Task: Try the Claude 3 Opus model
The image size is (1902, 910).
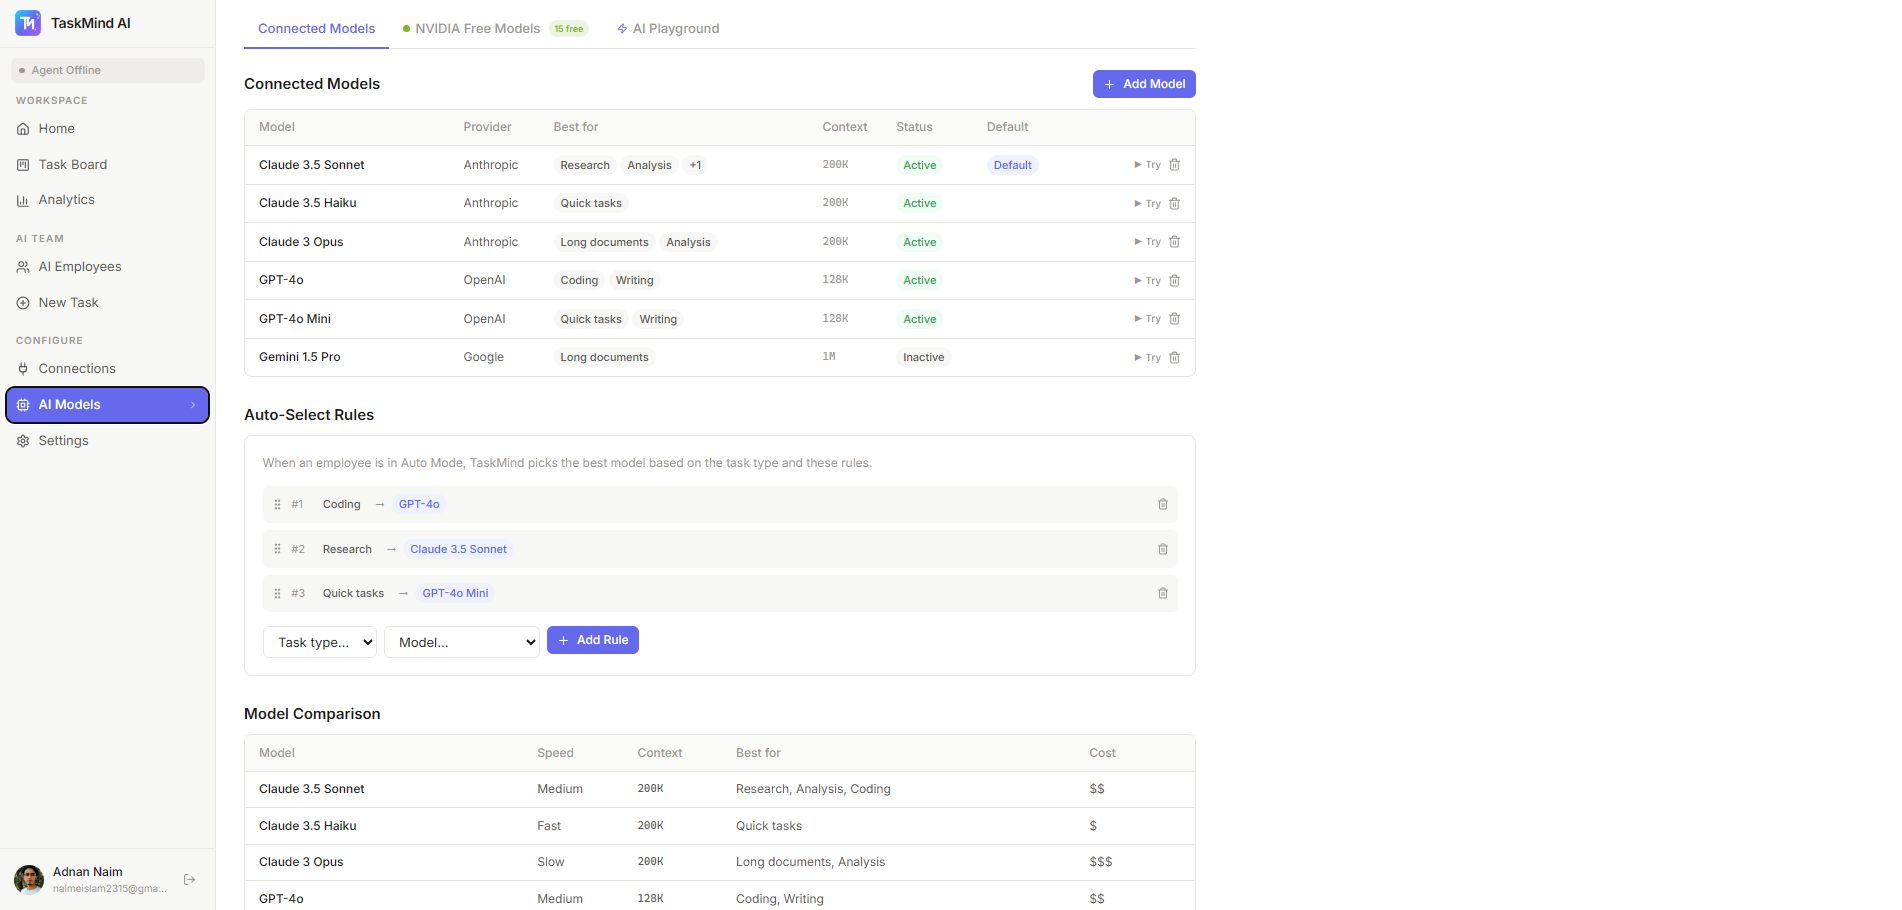Action: 1147,242
